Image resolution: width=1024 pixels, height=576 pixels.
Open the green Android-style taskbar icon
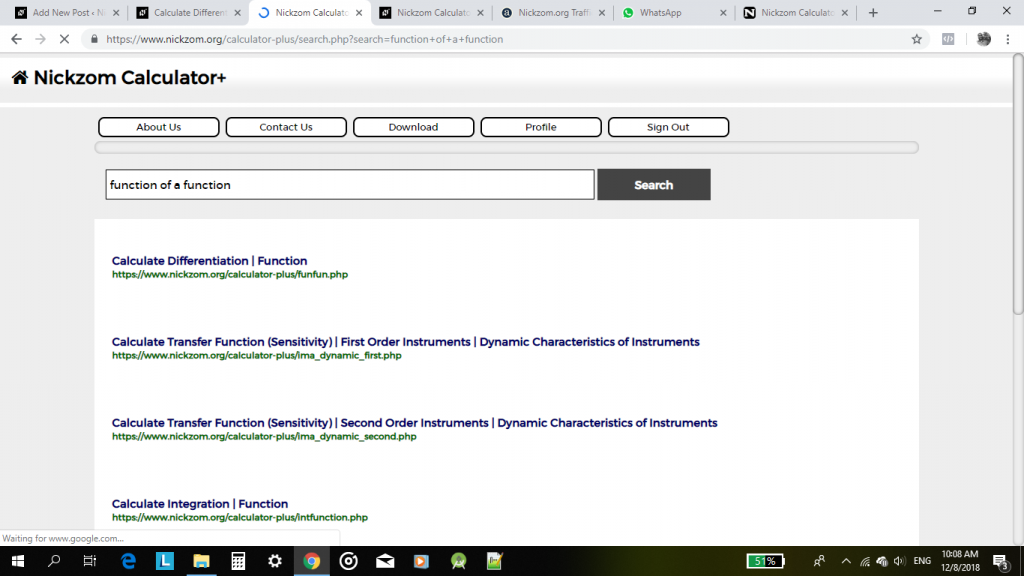coord(458,561)
